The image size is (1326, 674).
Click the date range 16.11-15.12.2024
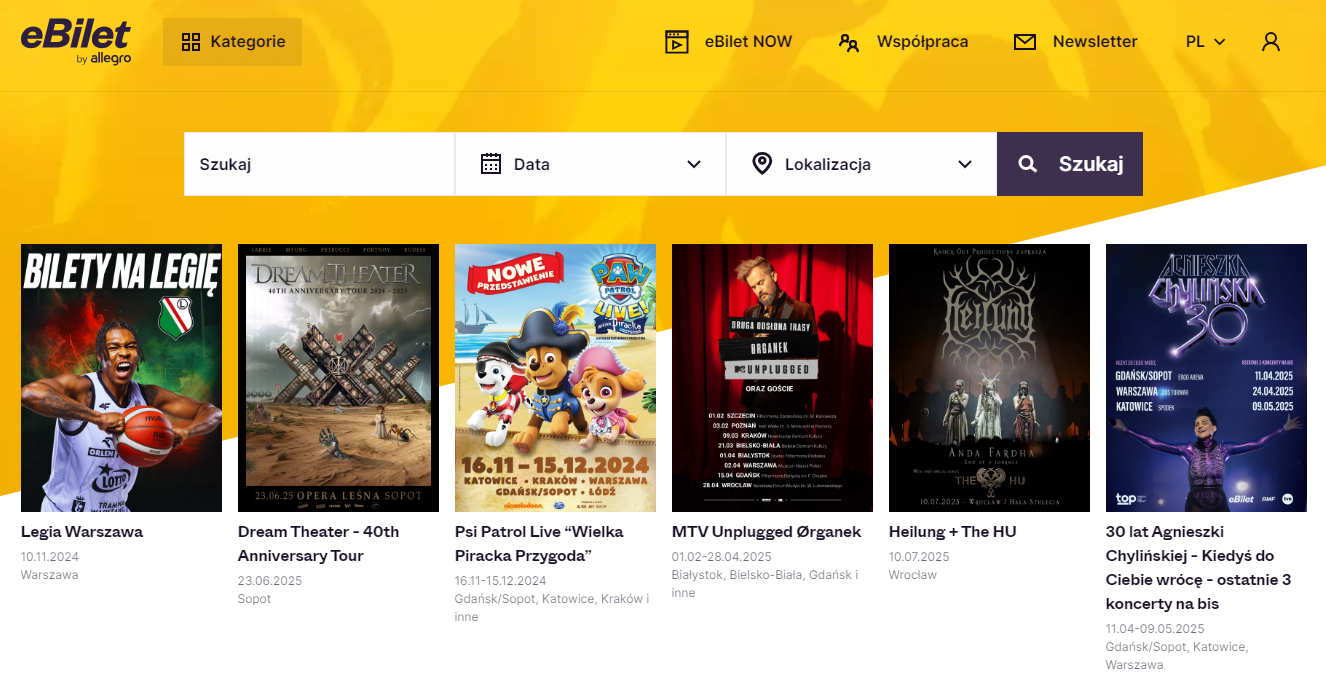(501, 581)
